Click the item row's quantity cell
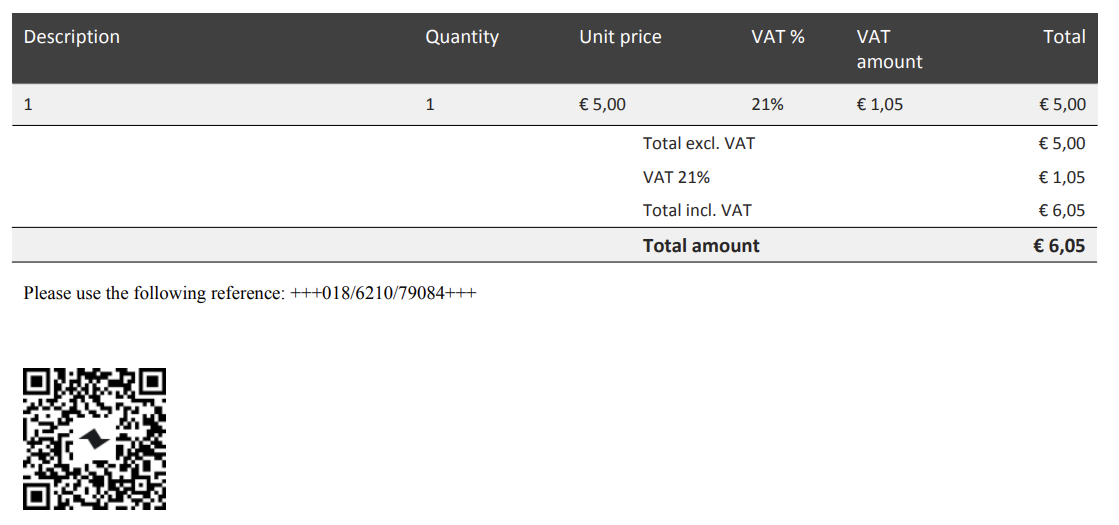This screenshot has height=525, width=1119. point(430,104)
